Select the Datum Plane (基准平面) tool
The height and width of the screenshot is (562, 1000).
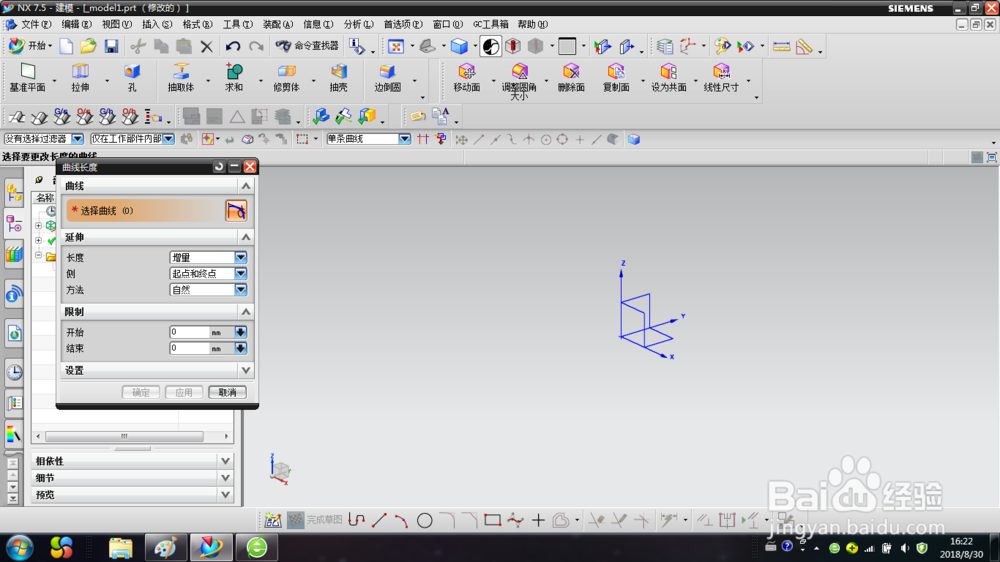[27, 78]
